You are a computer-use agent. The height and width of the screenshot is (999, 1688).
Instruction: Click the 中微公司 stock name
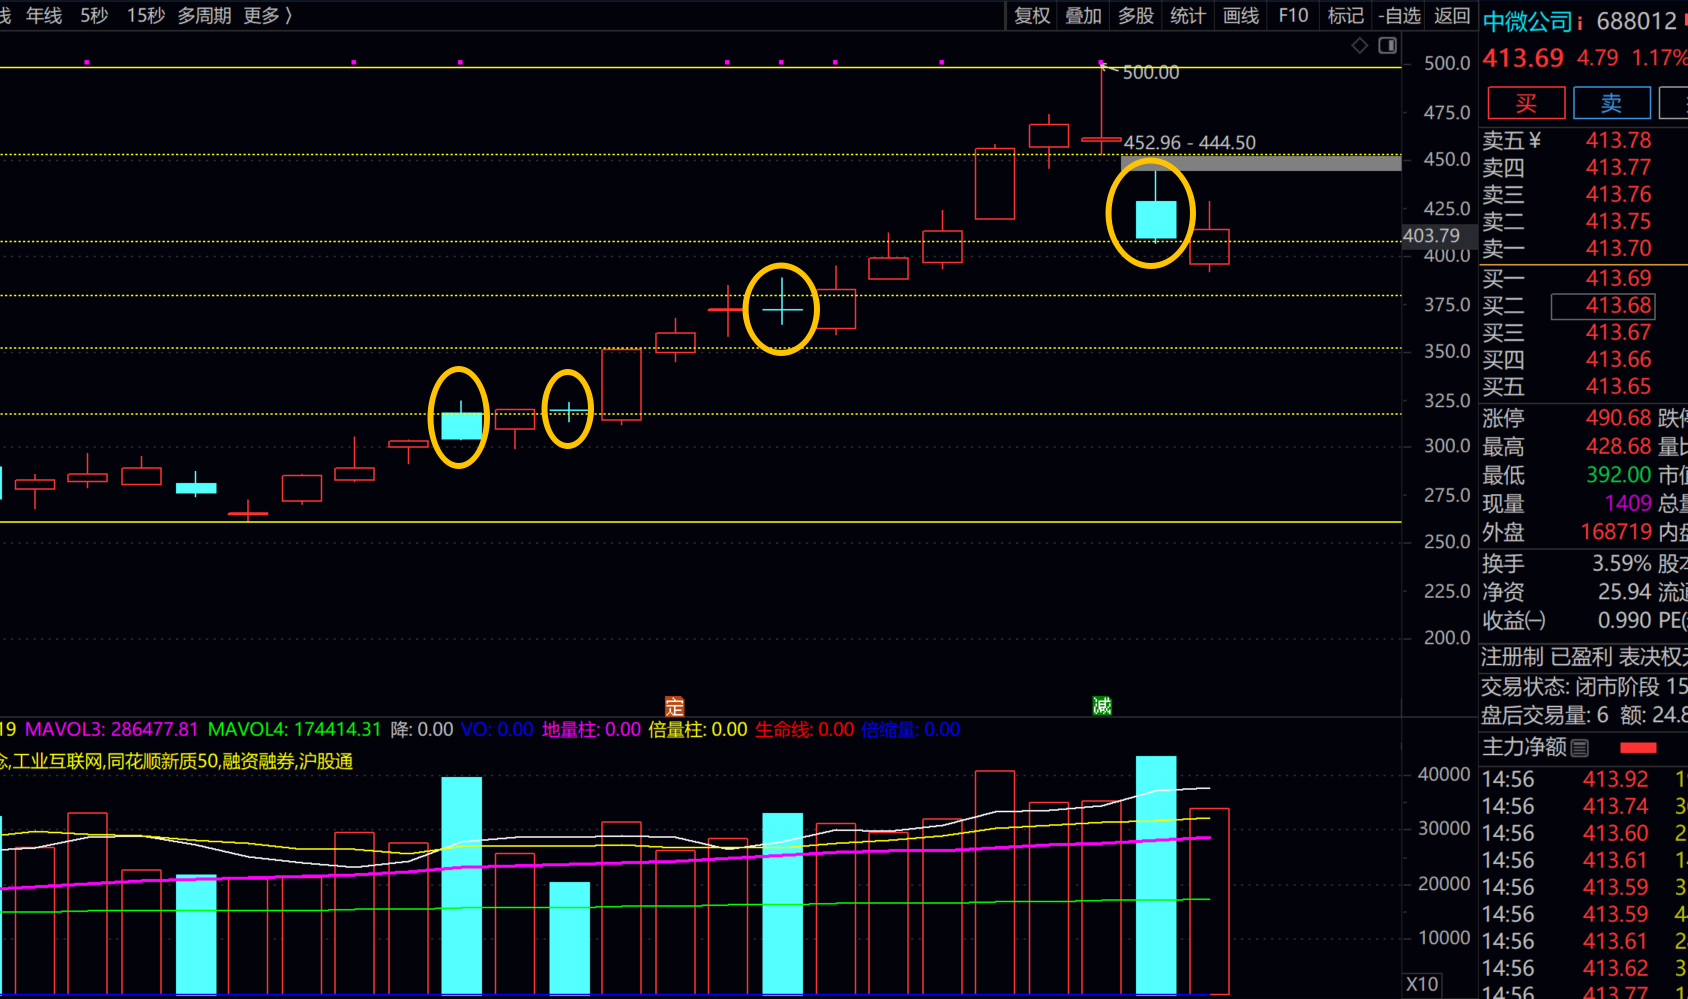[x=1528, y=22]
